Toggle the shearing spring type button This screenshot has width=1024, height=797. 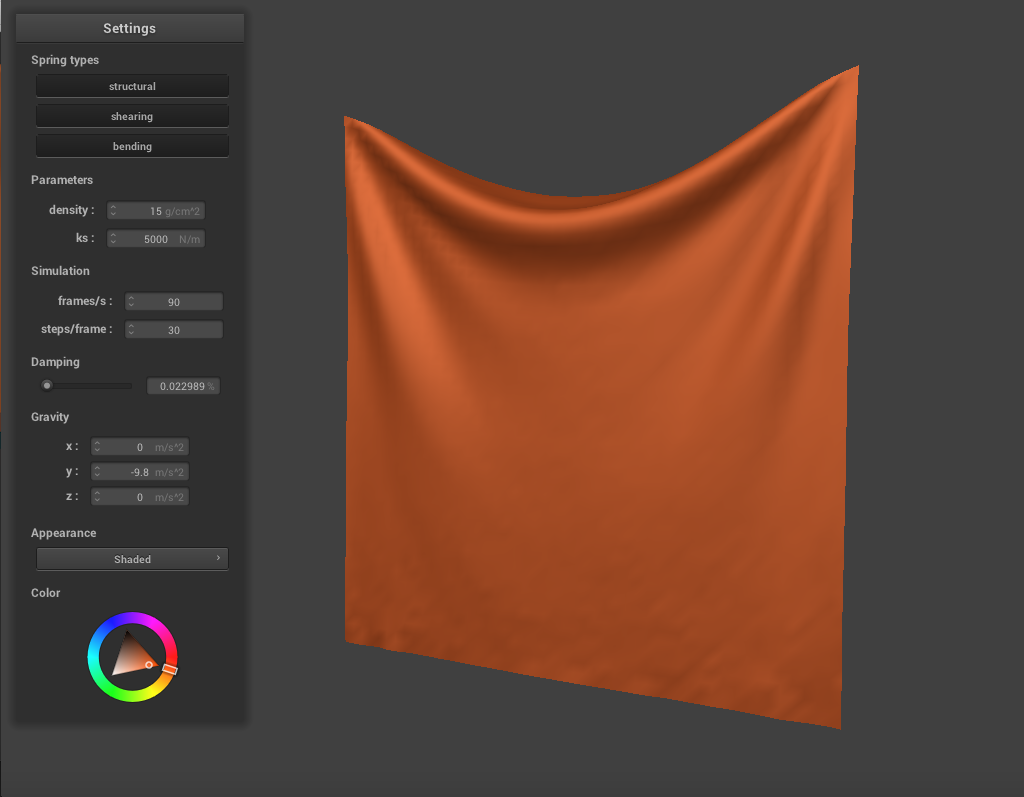click(x=132, y=117)
